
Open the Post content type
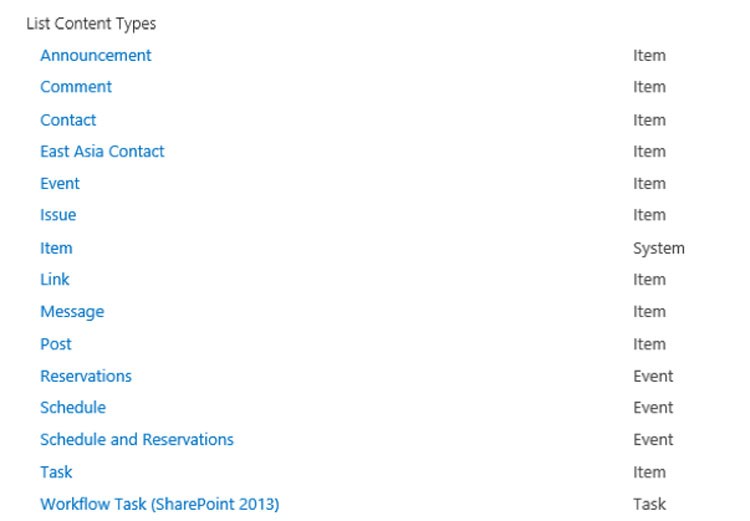55,344
